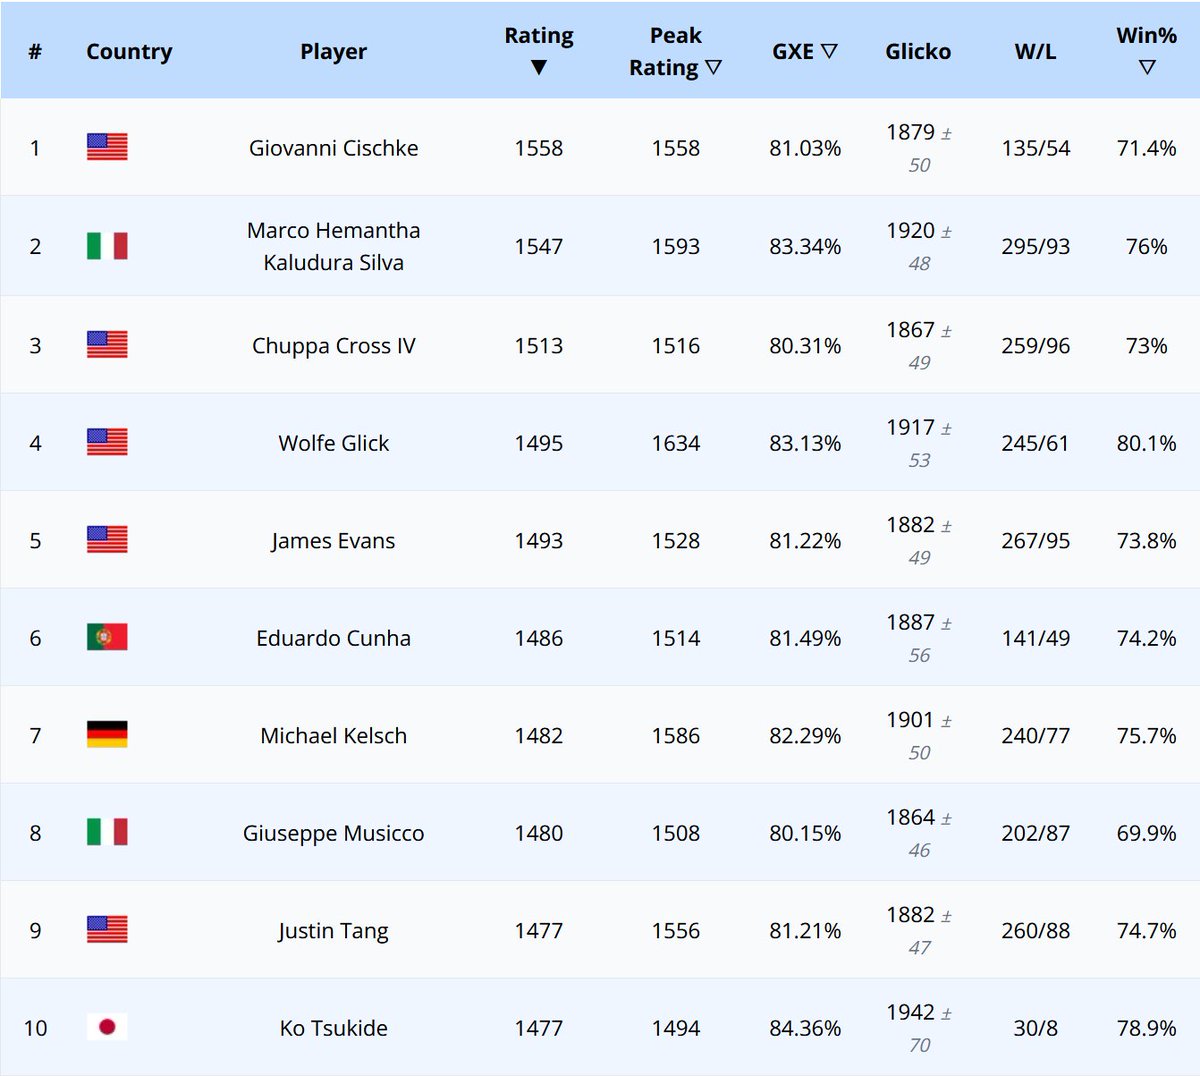Select the W/L value 260/88

1036,931
